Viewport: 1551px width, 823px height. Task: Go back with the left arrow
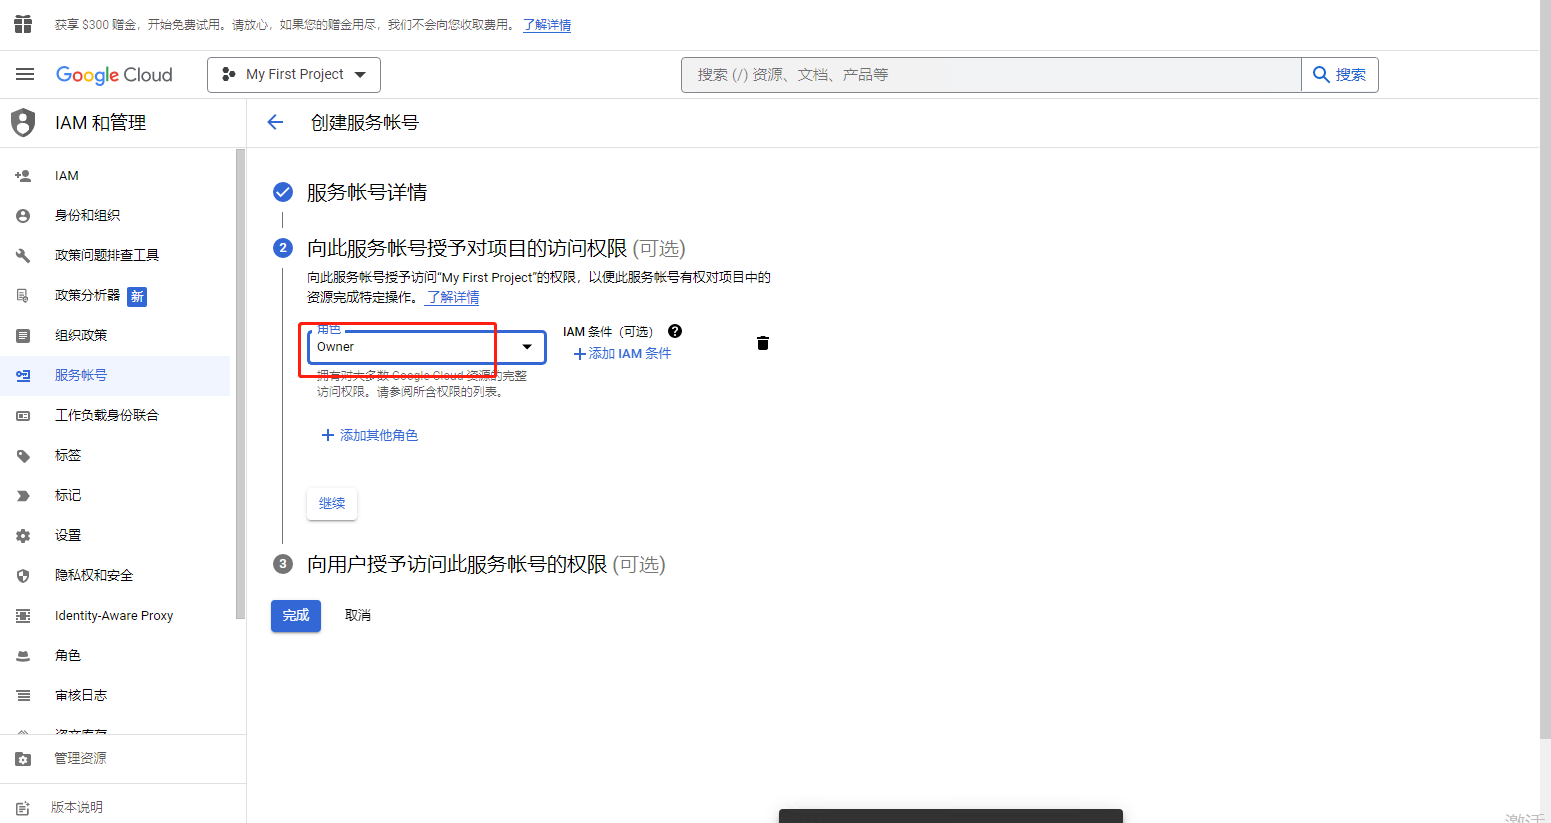pos(275,122)
